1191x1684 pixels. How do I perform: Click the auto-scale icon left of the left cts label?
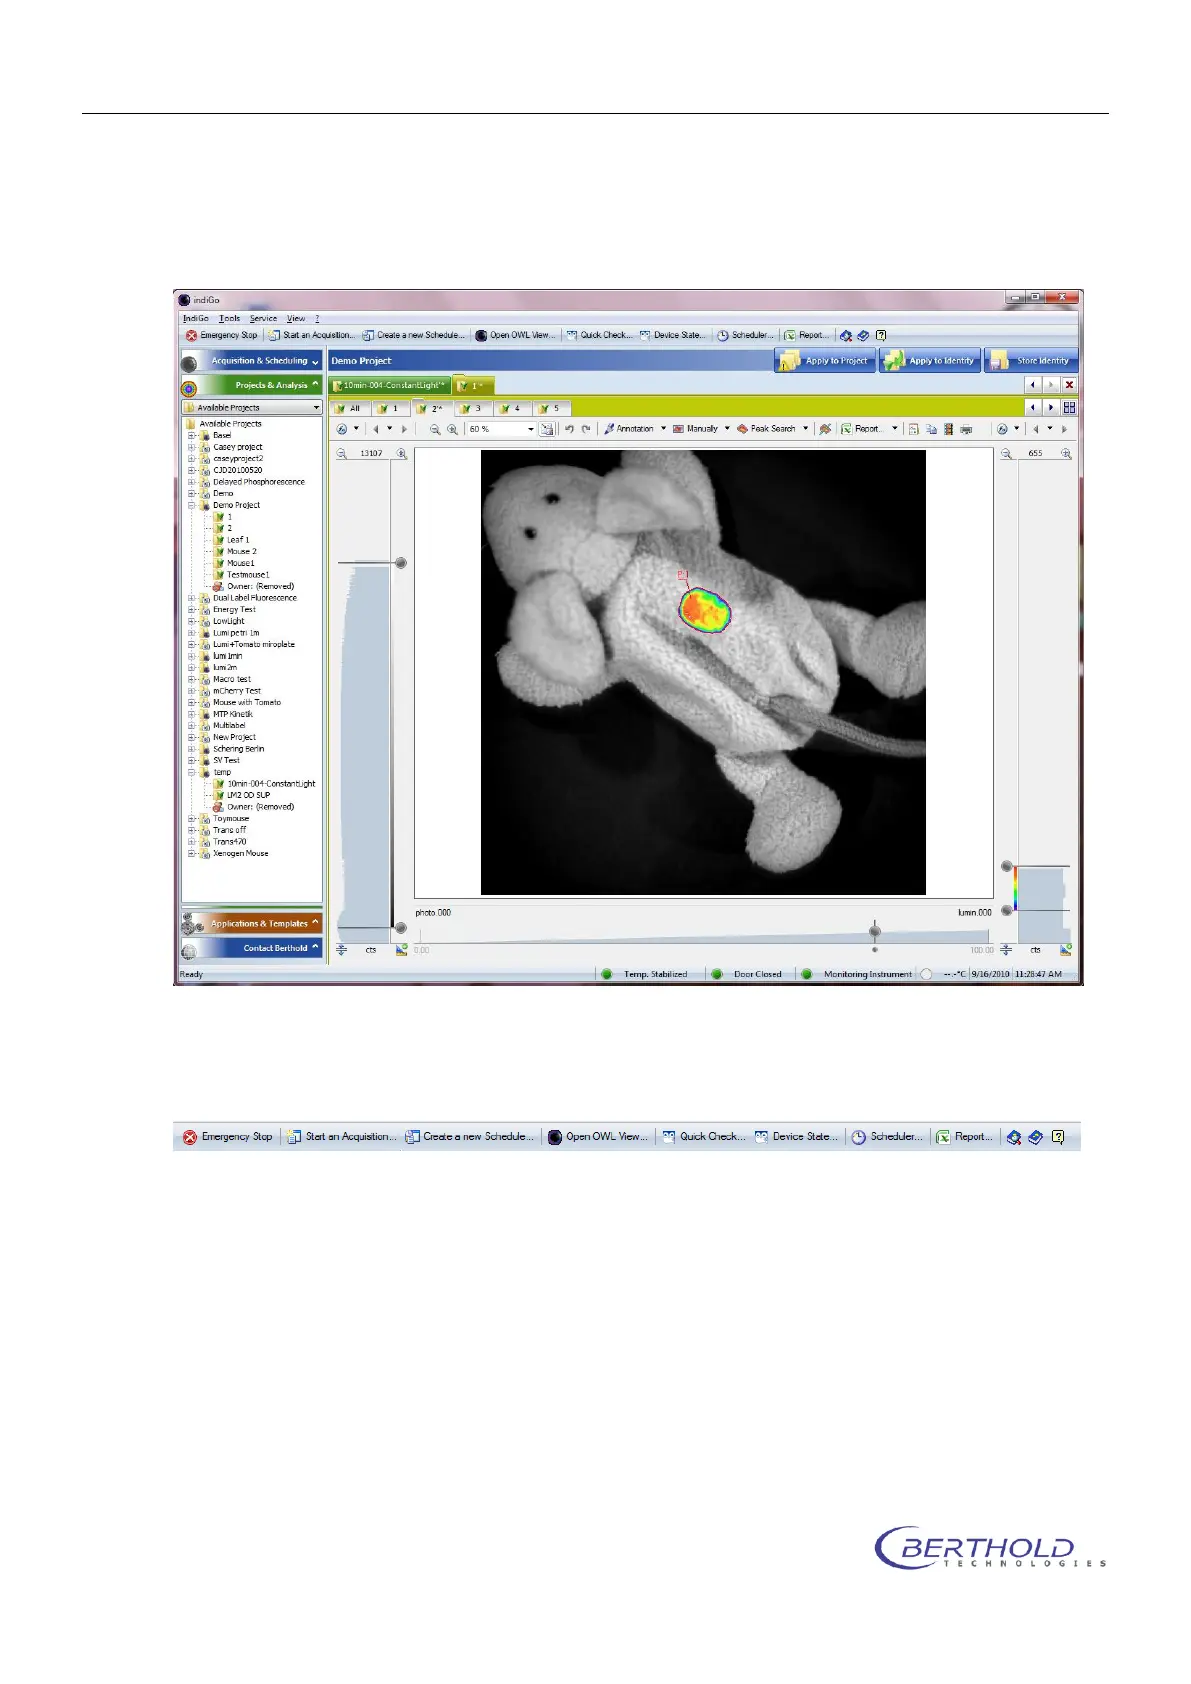tap(342, 950)
